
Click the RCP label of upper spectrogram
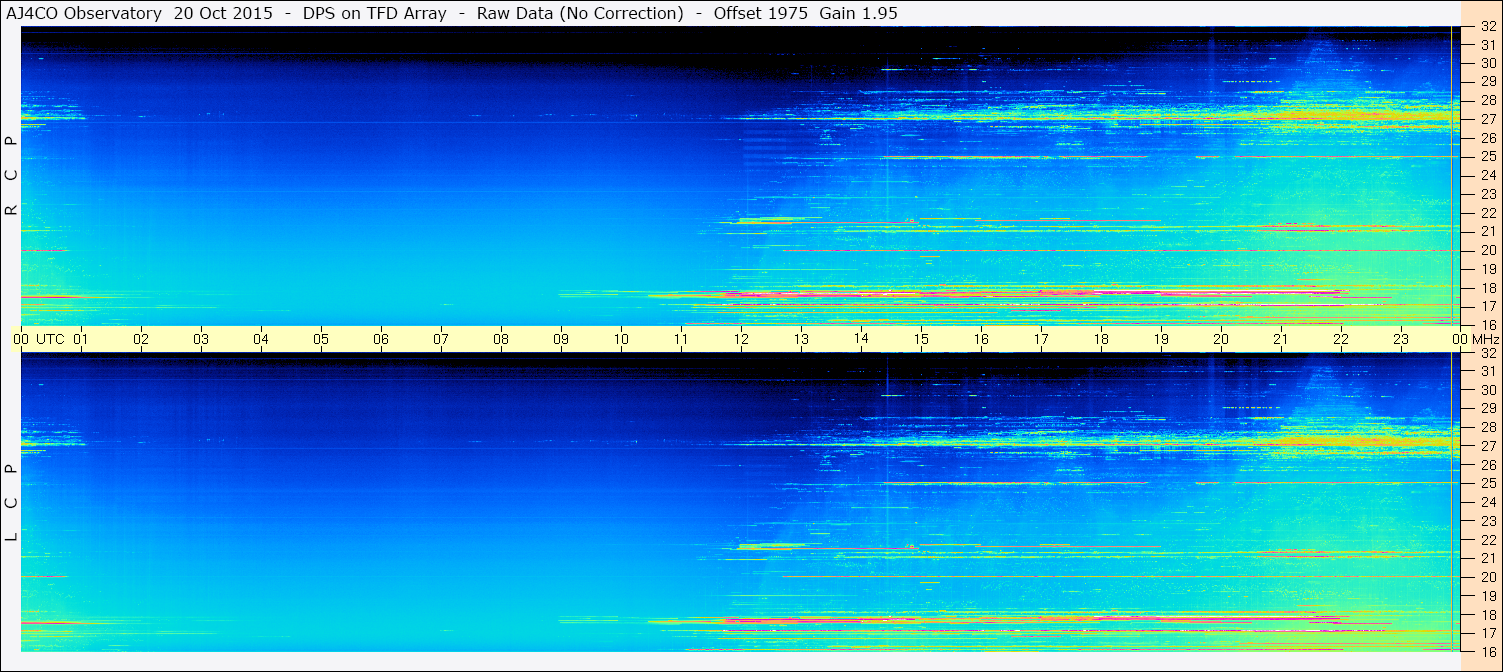(11, 176)
